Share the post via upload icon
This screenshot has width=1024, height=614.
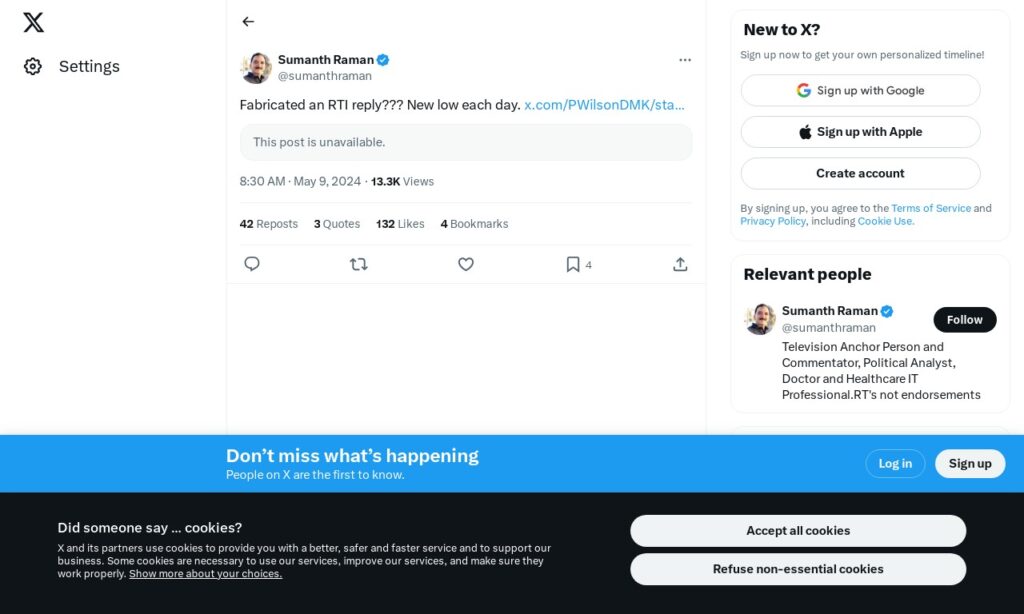pos(680,264)
